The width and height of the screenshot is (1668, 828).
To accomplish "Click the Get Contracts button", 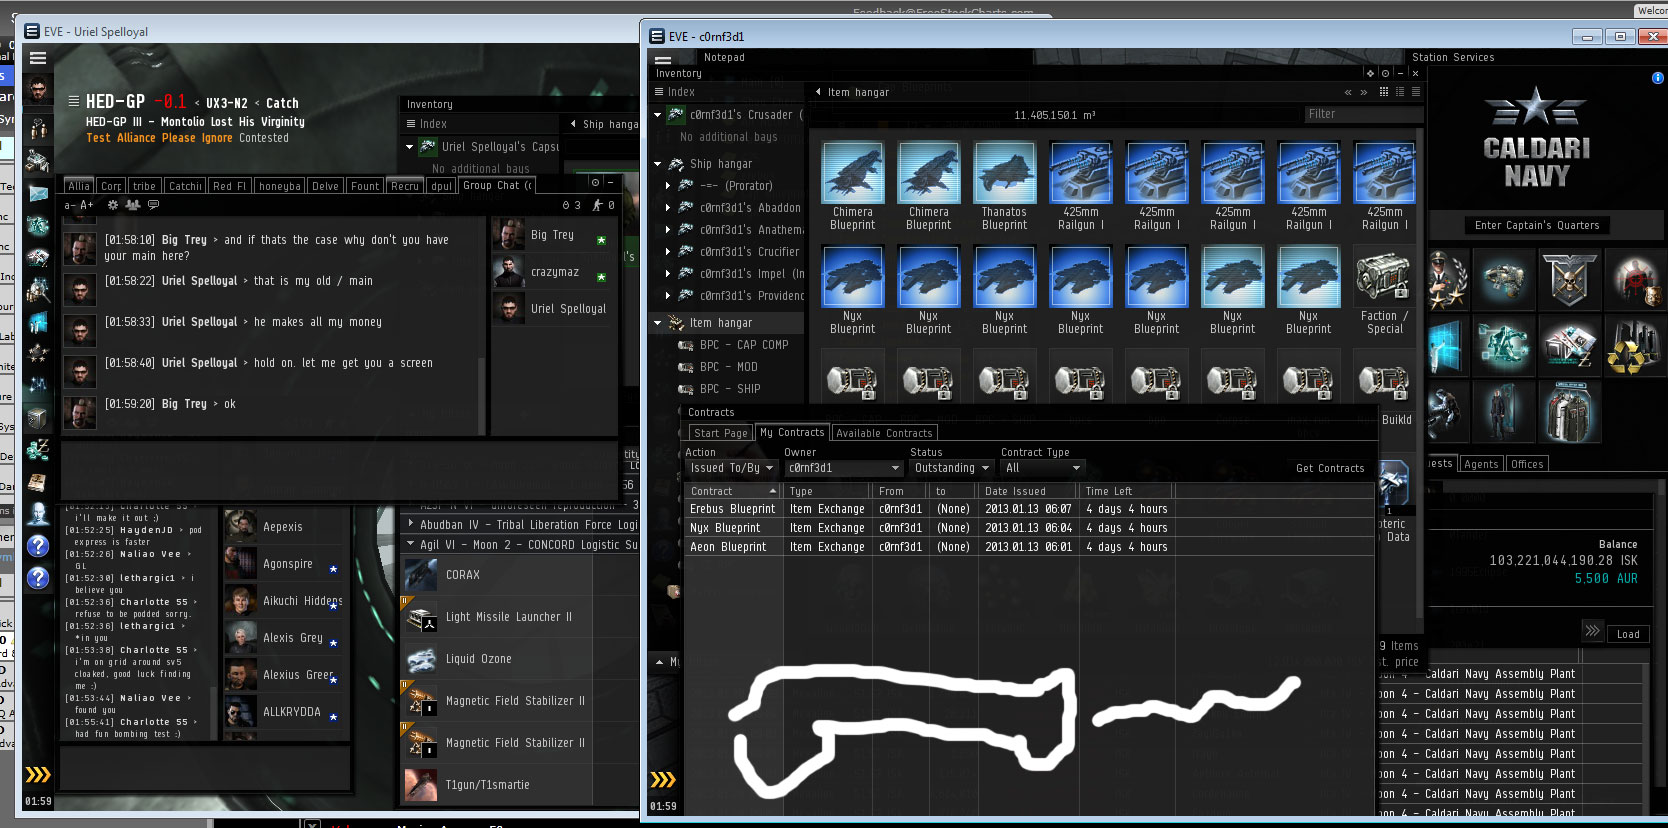I will pos(1330,468).
